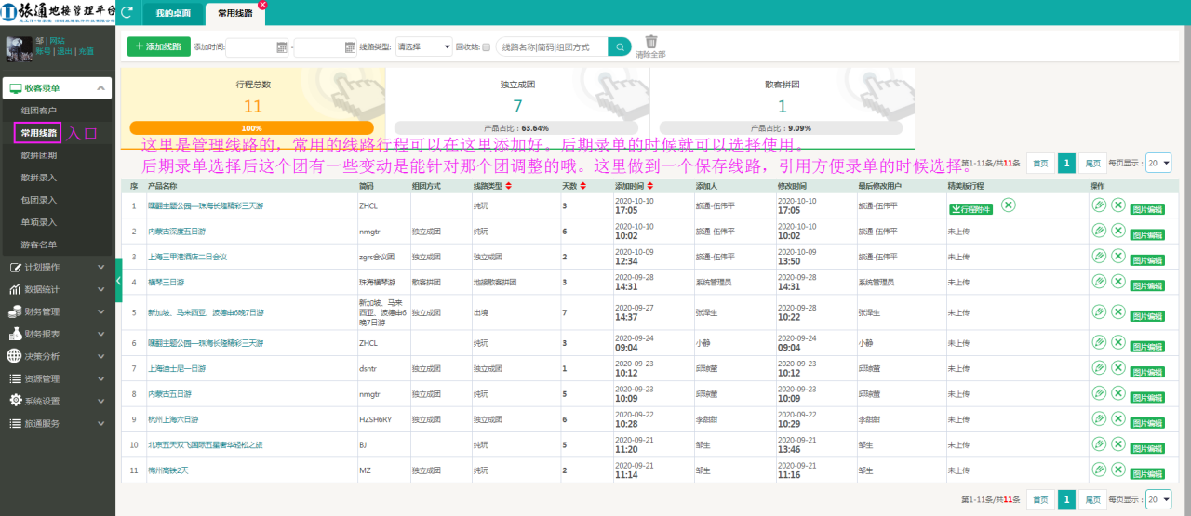Open top 每页显示 20 dropdown
The image size is (1191, 516).
pos(1158,162)
